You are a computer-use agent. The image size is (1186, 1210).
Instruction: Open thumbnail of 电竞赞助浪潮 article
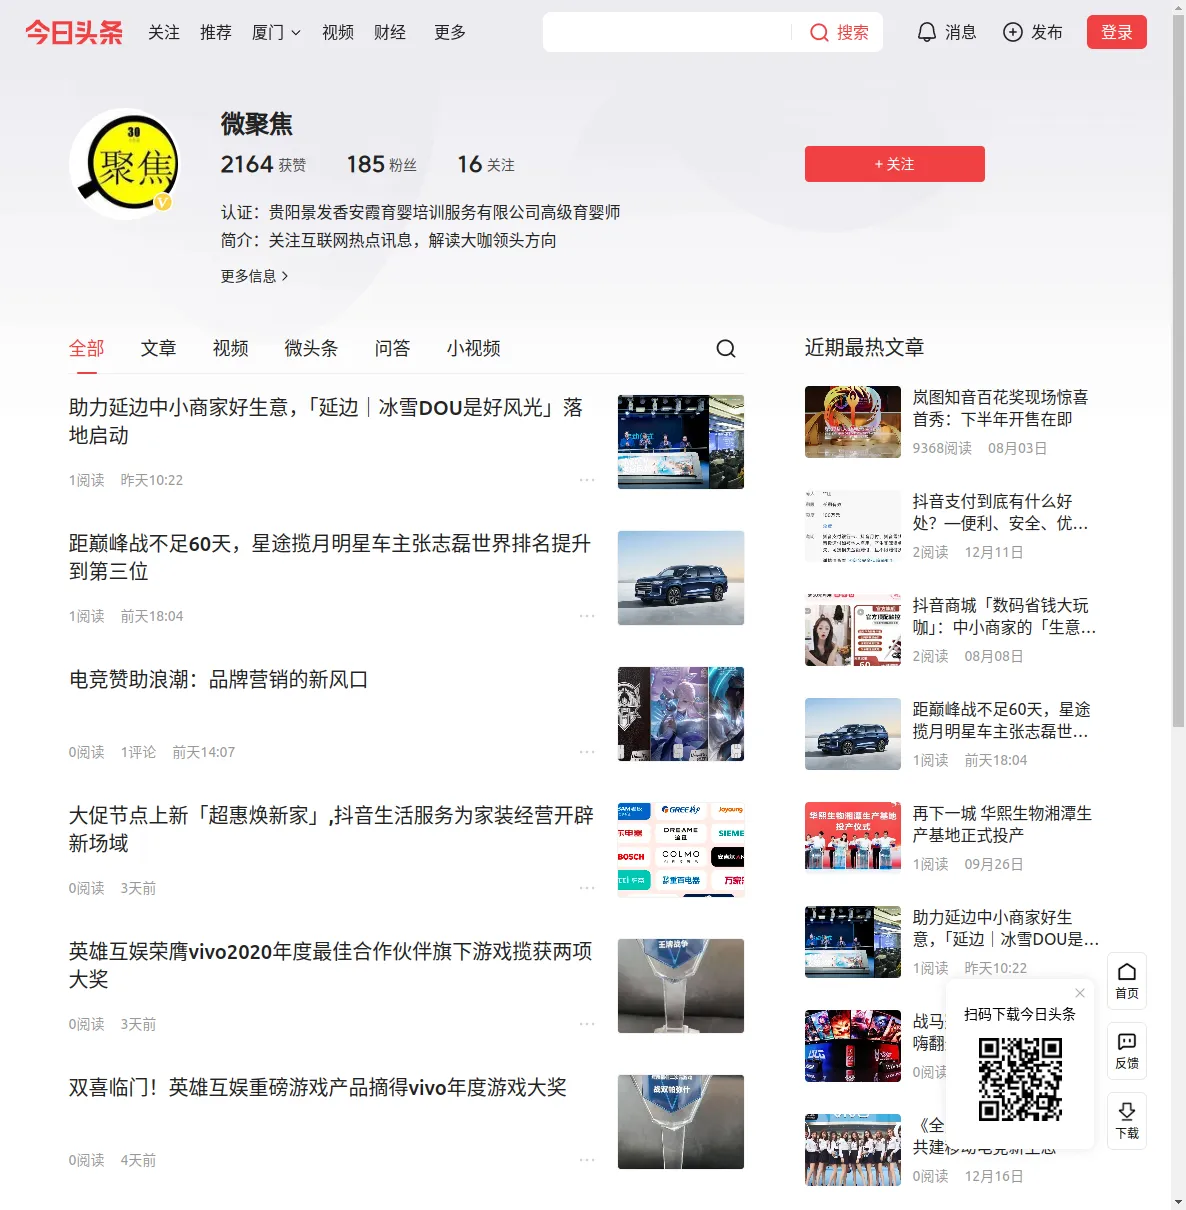pos(681,714)
